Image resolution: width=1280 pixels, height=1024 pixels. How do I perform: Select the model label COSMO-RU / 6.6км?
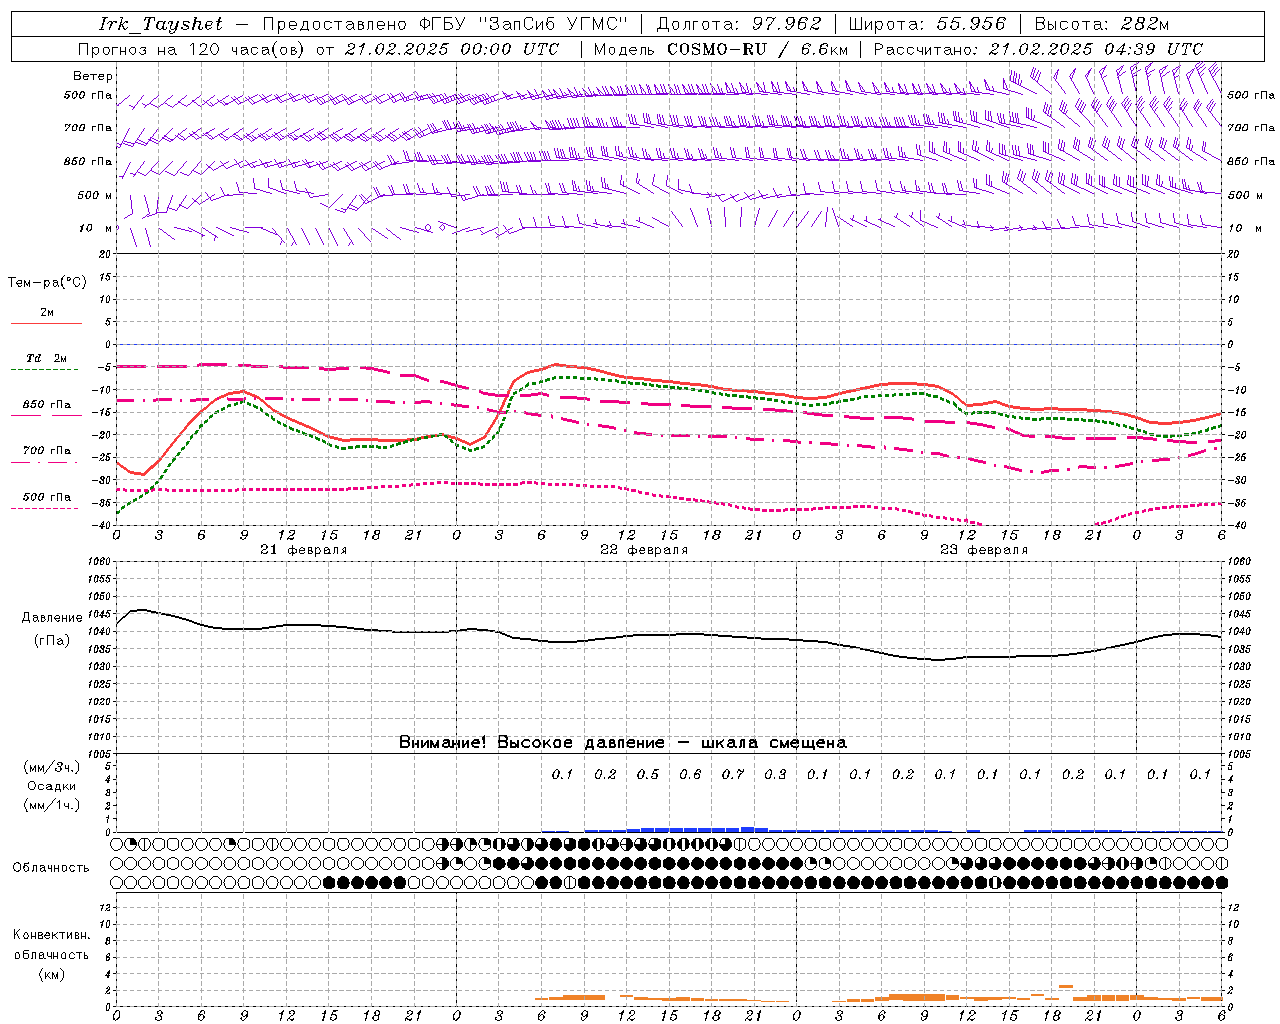pos(757,49)
